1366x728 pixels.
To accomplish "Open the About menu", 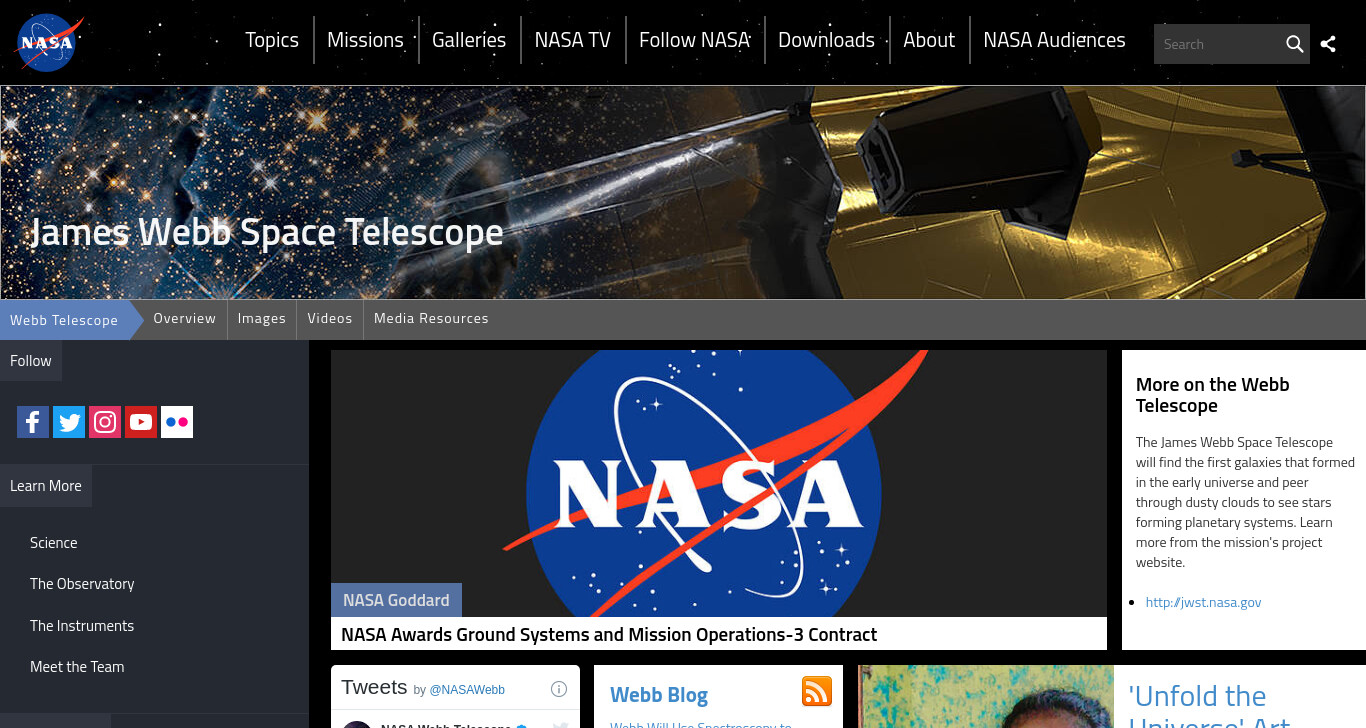I will click(x=929, y=40).
